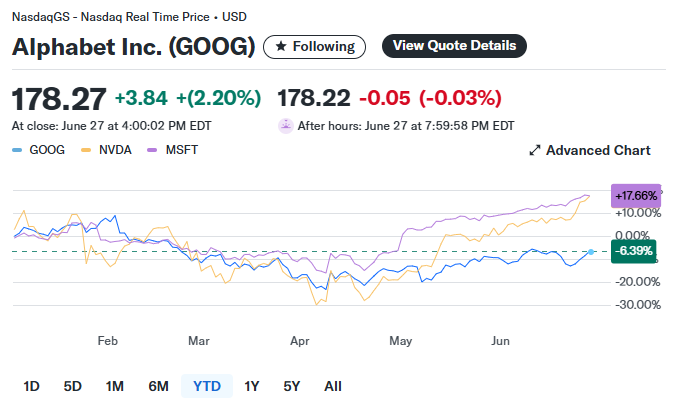
Task: Click the Mar axis label
Action: point(199,341)
